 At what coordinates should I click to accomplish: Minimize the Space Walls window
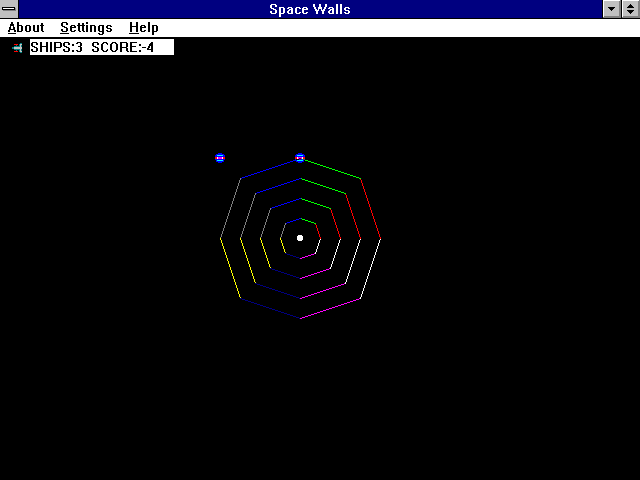[611, 9]
